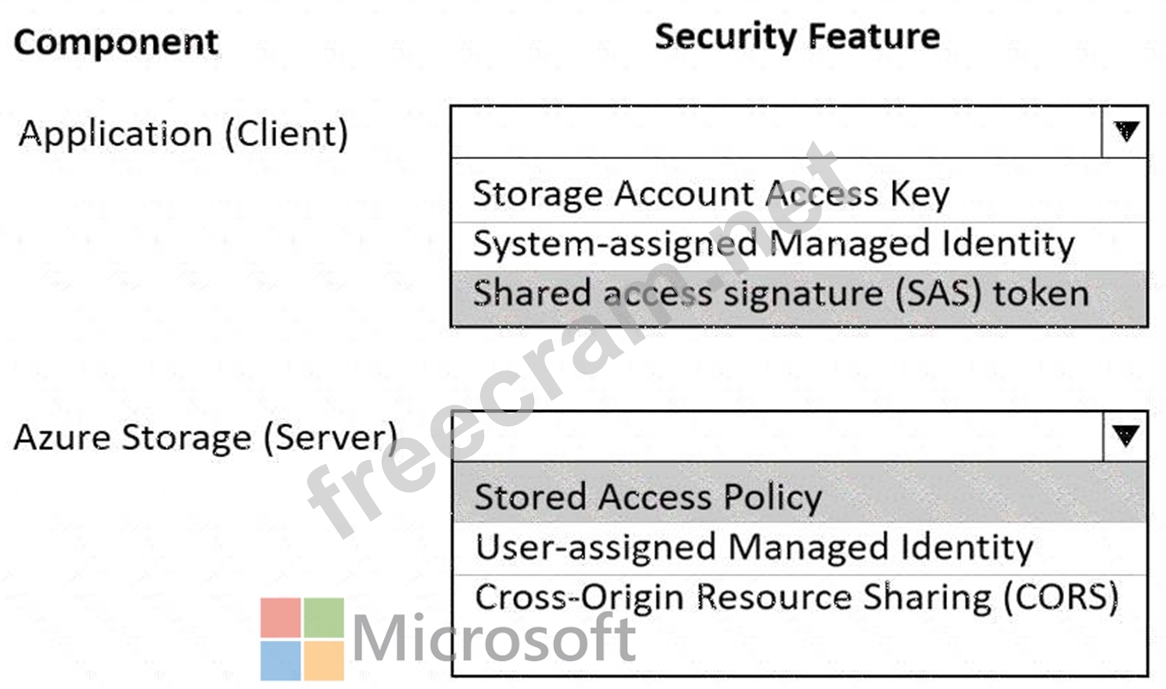
Task: Click the Security Feature column heading
Action: 797,36
